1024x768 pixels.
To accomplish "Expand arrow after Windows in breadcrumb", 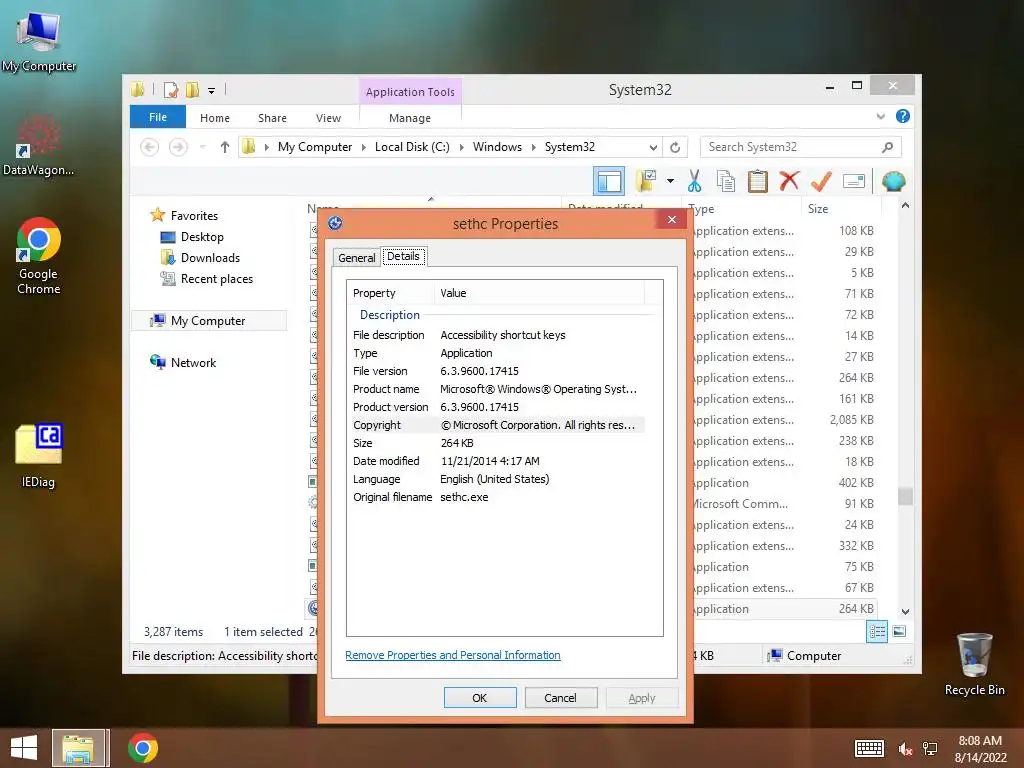I will click(533, 147).
